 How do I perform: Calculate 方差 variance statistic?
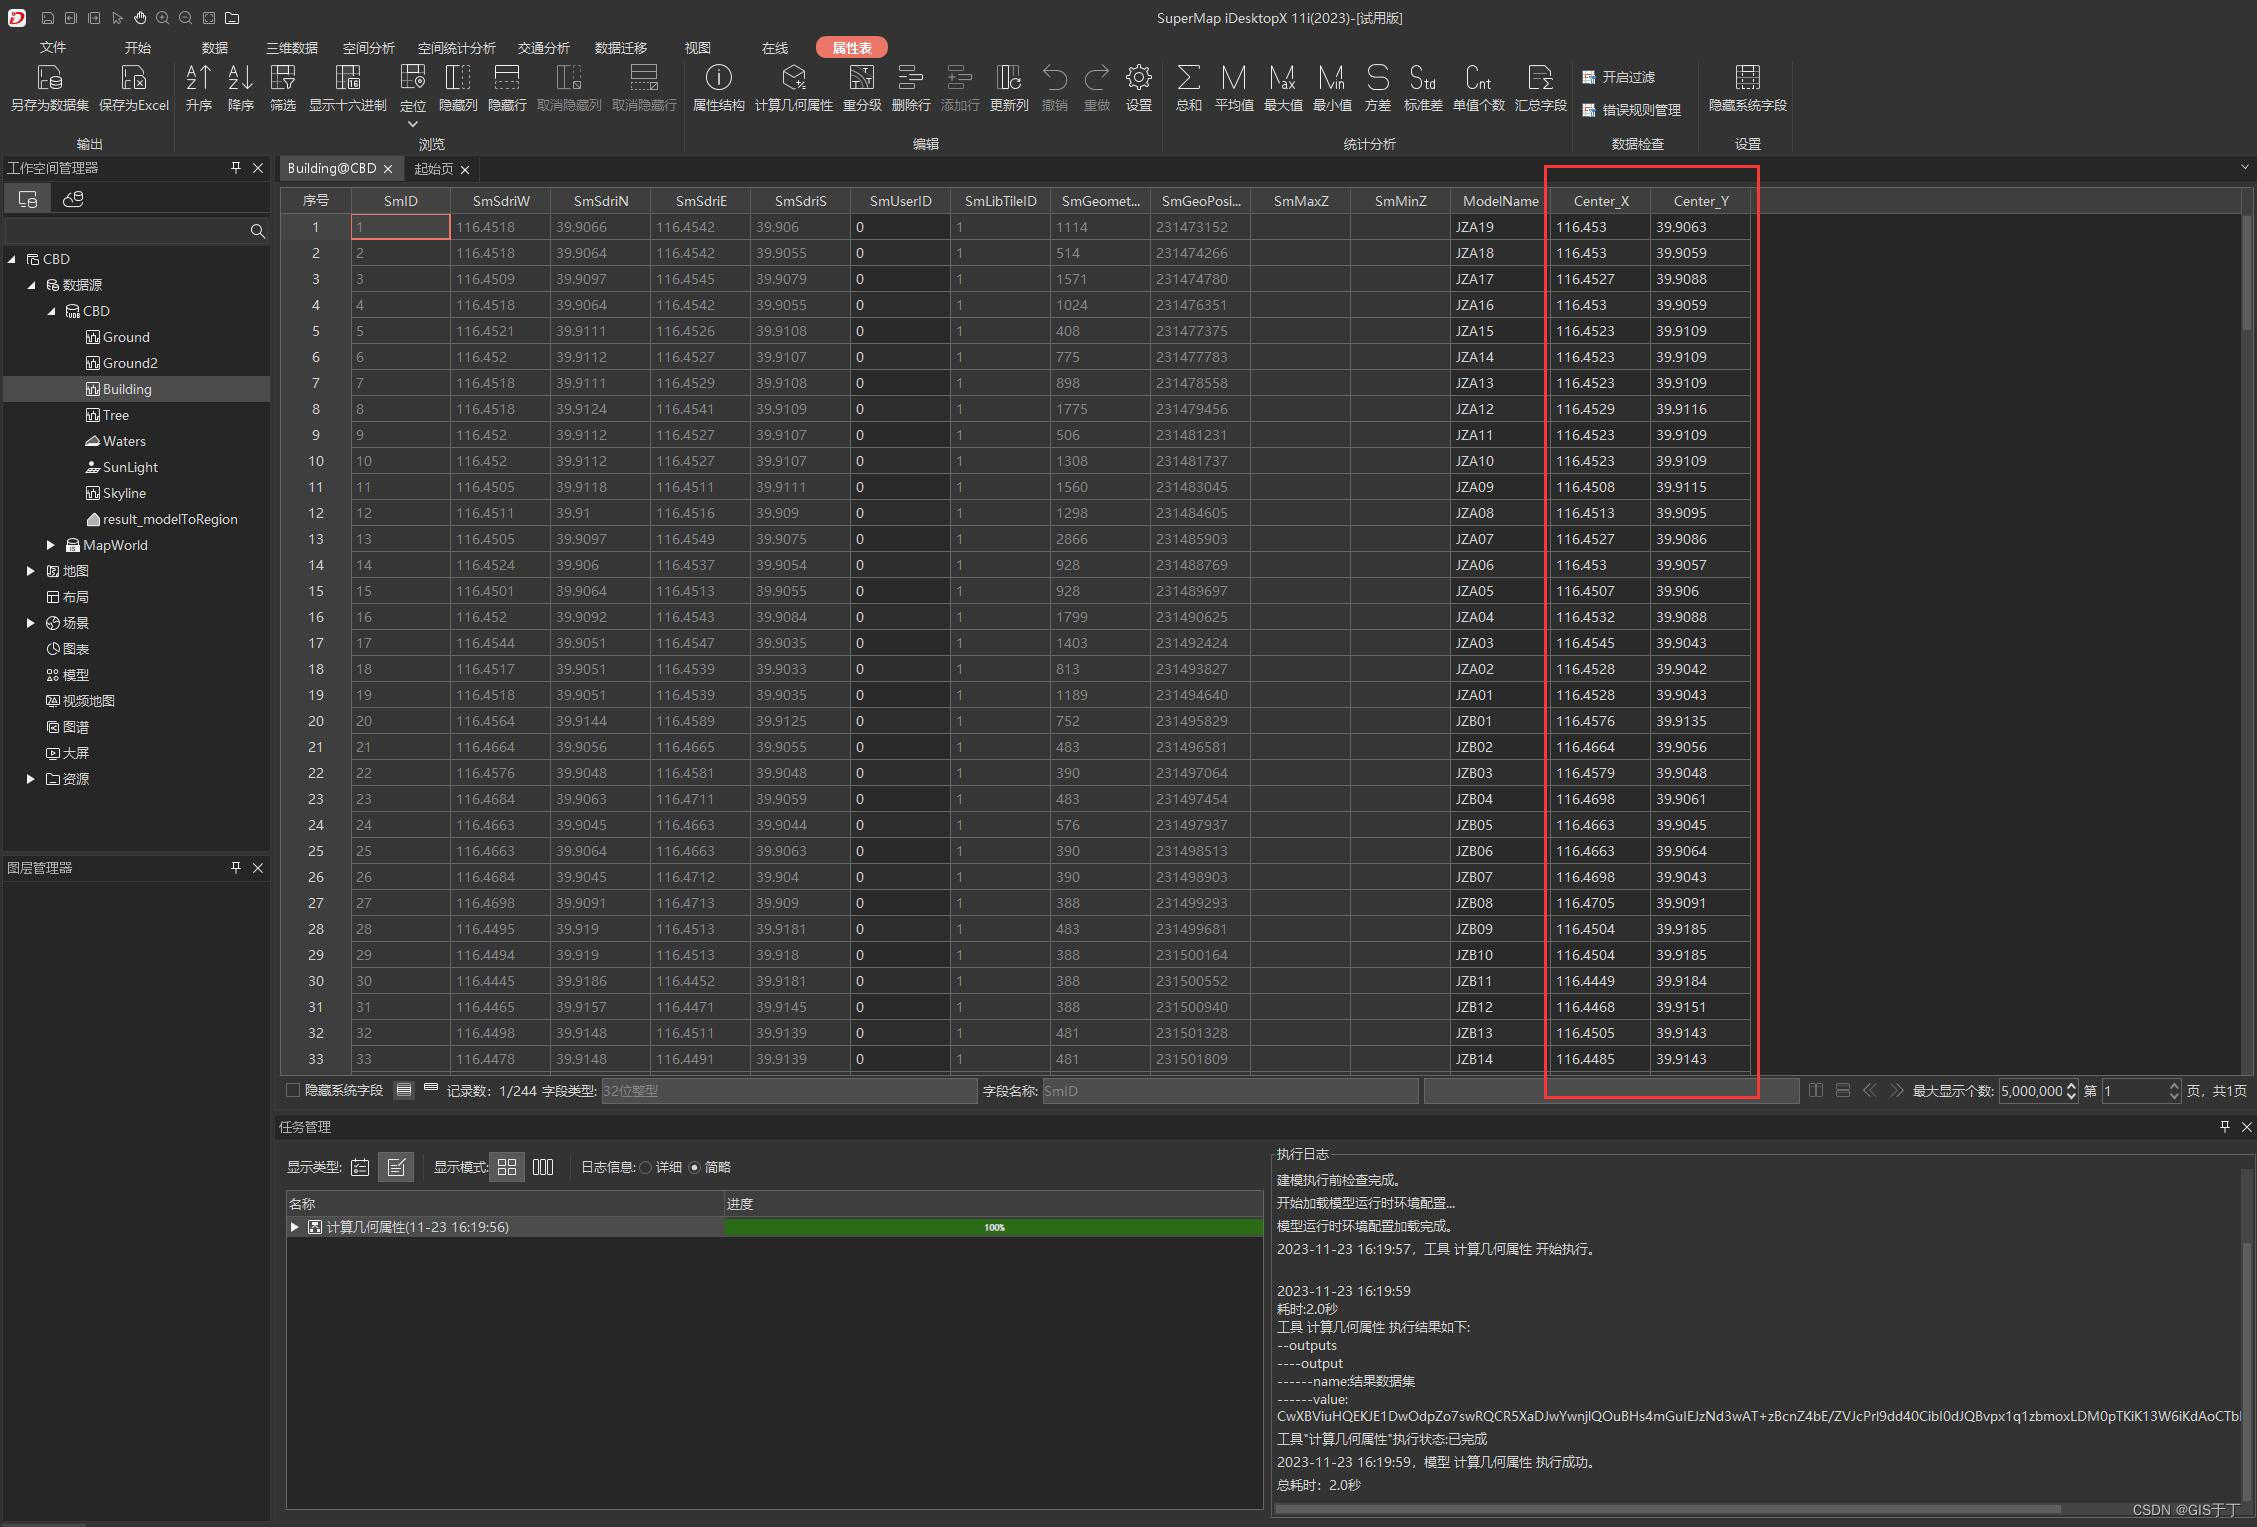[1378, 88]
